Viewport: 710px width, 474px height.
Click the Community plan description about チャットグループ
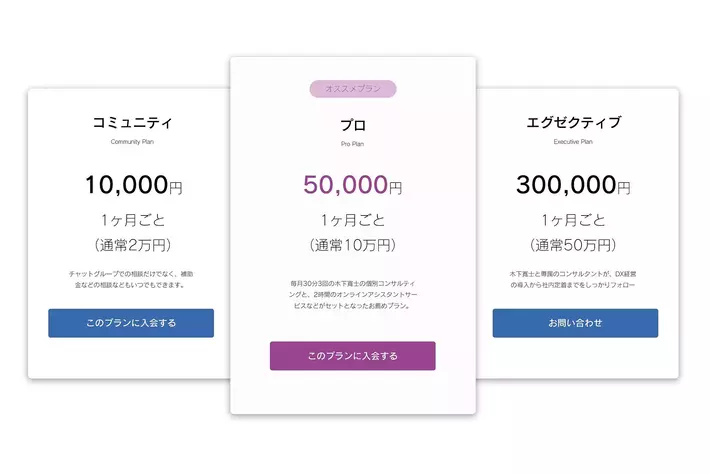pos(132,279)
